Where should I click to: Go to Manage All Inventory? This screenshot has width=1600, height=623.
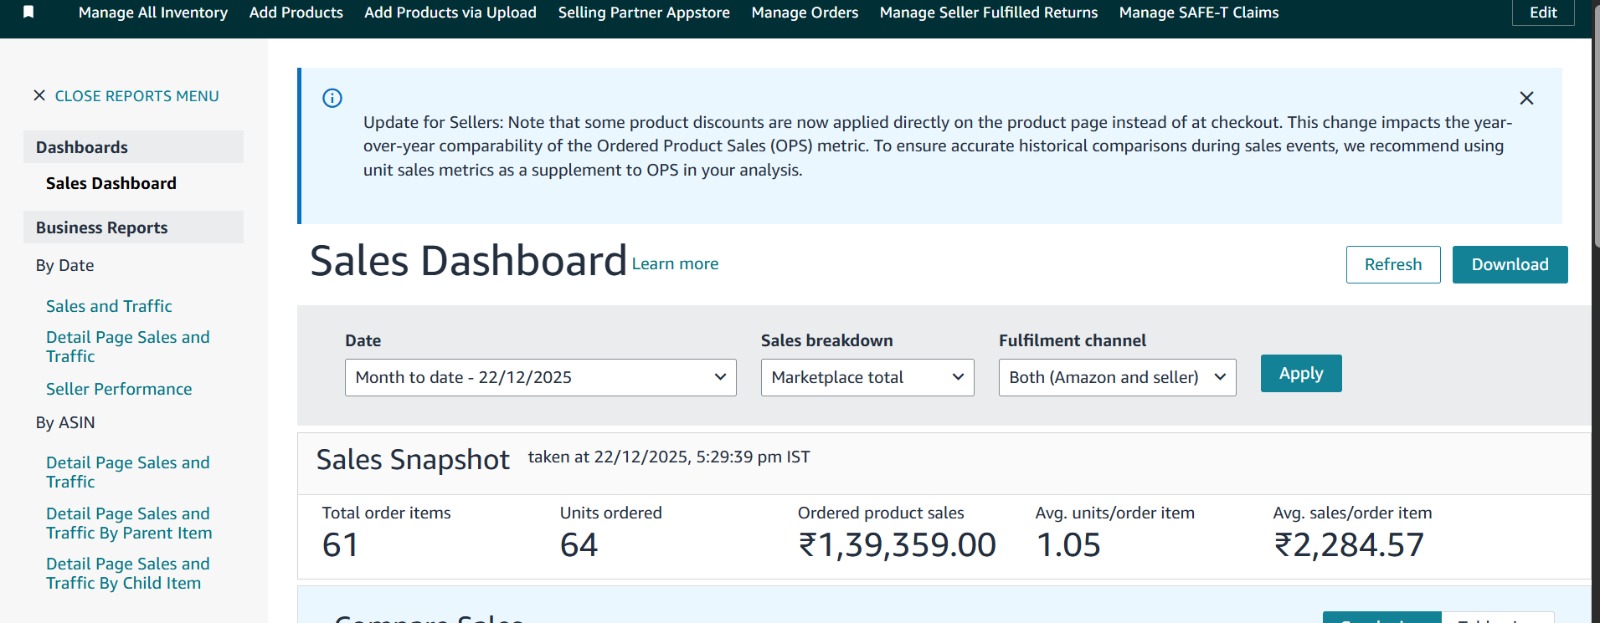coord(153,13)
